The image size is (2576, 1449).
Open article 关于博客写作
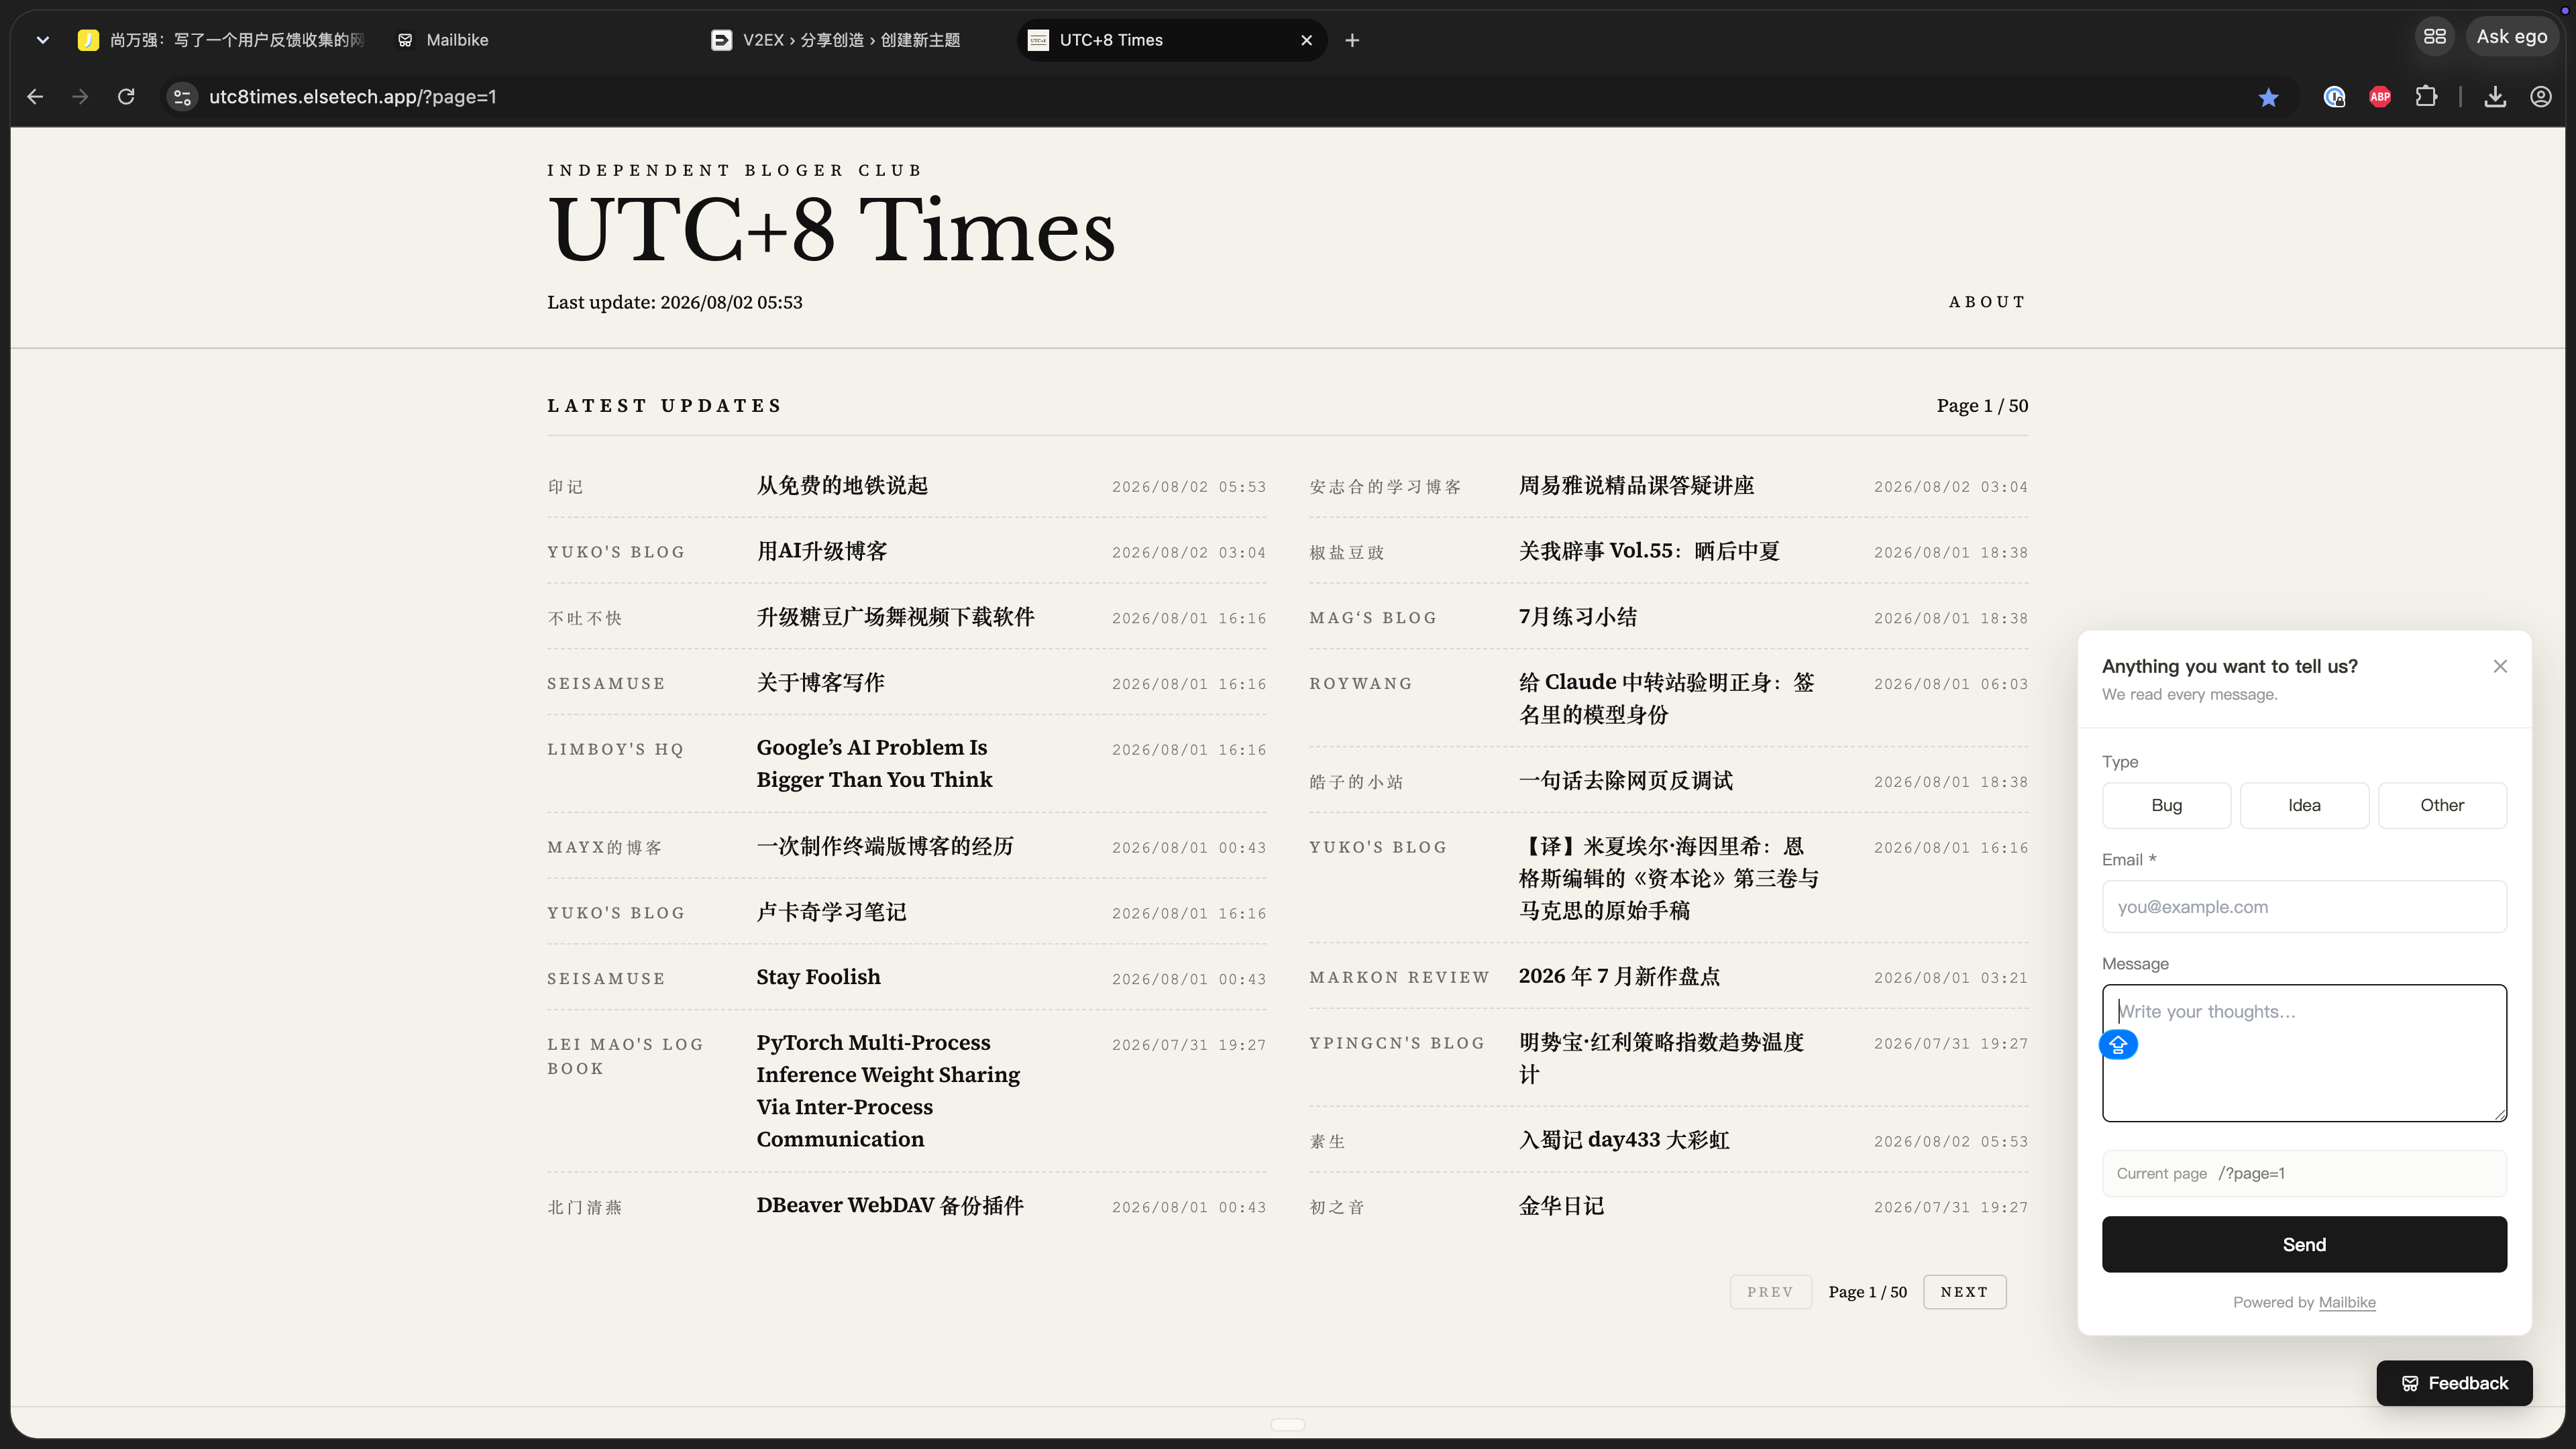(820, 683)
